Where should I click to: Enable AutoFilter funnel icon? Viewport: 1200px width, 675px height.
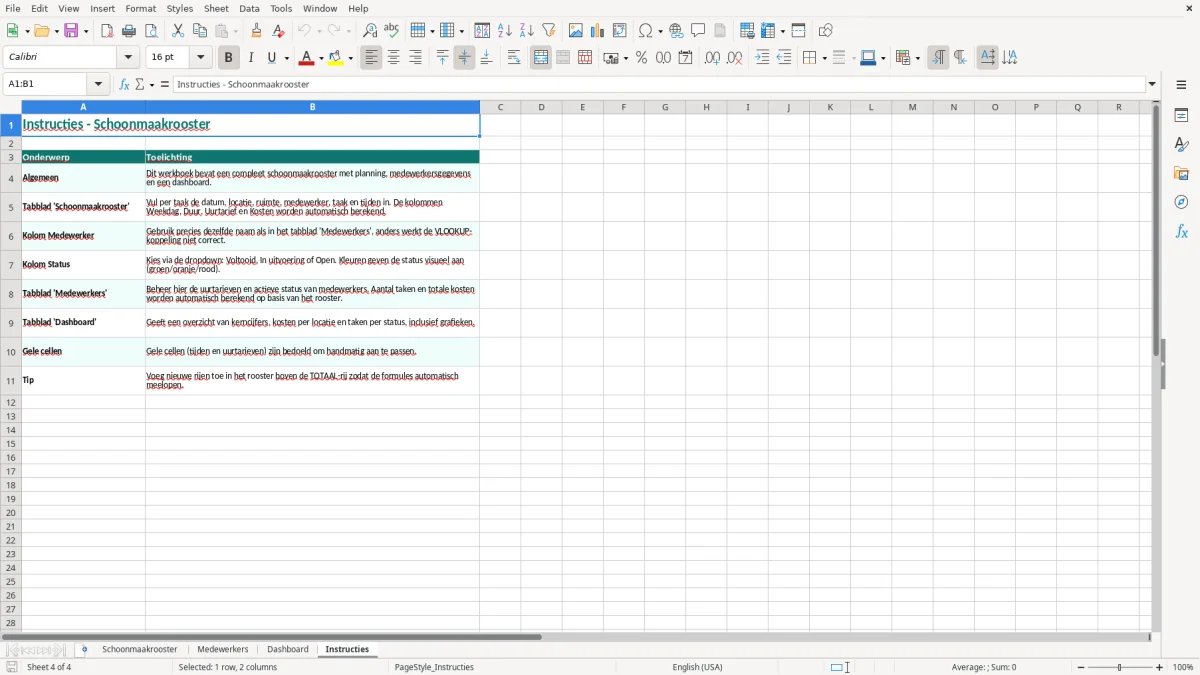(x=549, y=31)
